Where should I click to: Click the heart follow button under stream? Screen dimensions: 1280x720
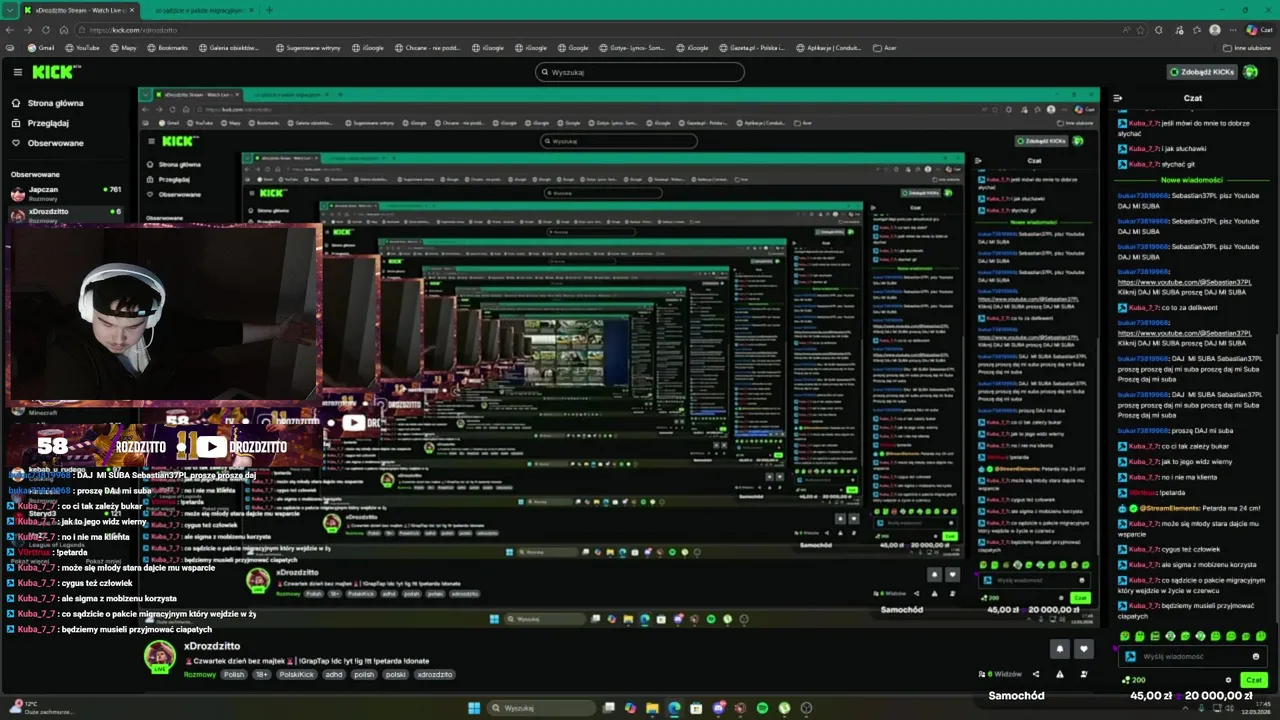[x=1083, y=649]
